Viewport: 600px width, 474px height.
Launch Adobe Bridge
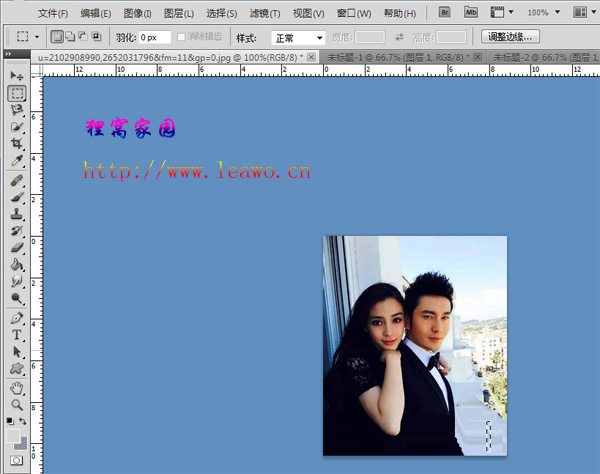tap(444, 12)
